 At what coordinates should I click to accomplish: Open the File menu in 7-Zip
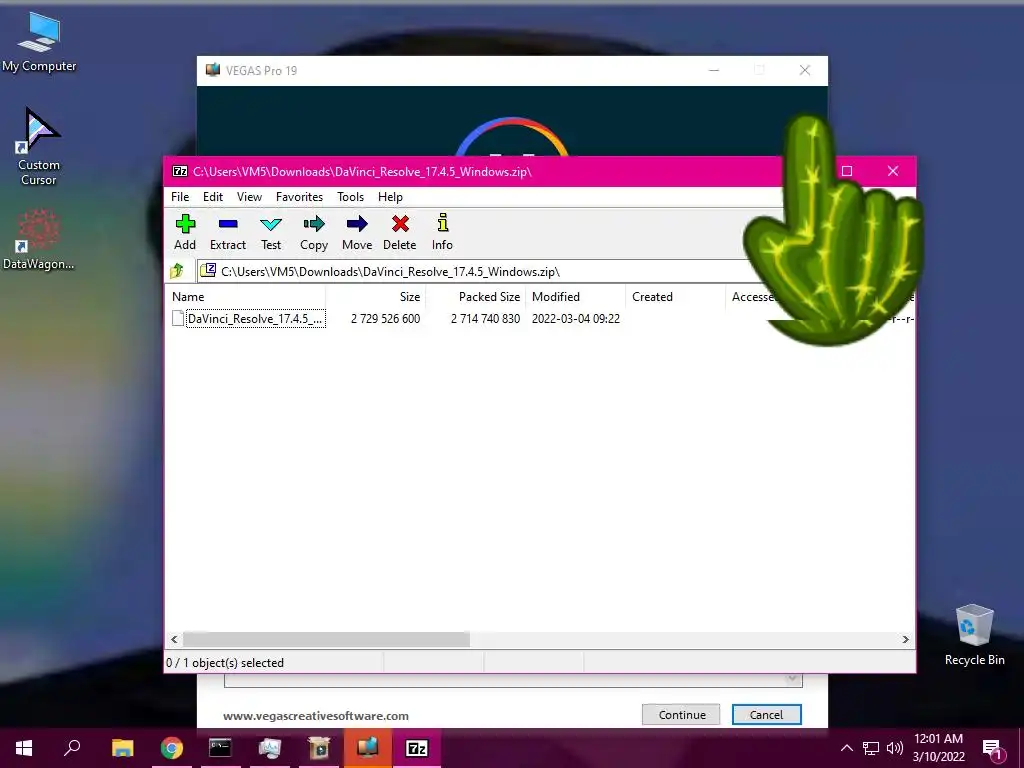(x=180, y=197)
